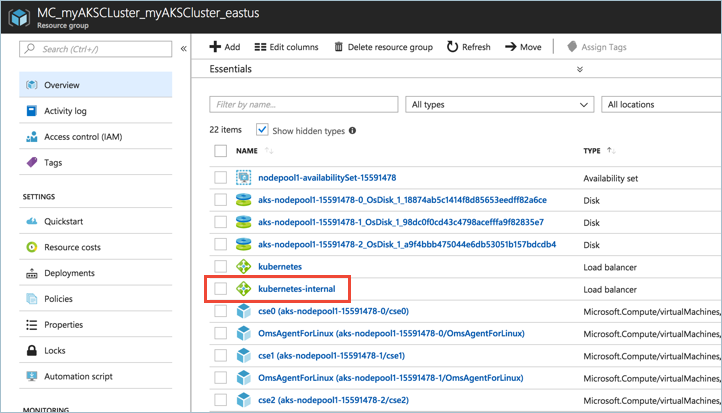Check the cse0 row checkbox
Image resolution: width=722 pixels, height=413 pixels.
tap(221, 311)
